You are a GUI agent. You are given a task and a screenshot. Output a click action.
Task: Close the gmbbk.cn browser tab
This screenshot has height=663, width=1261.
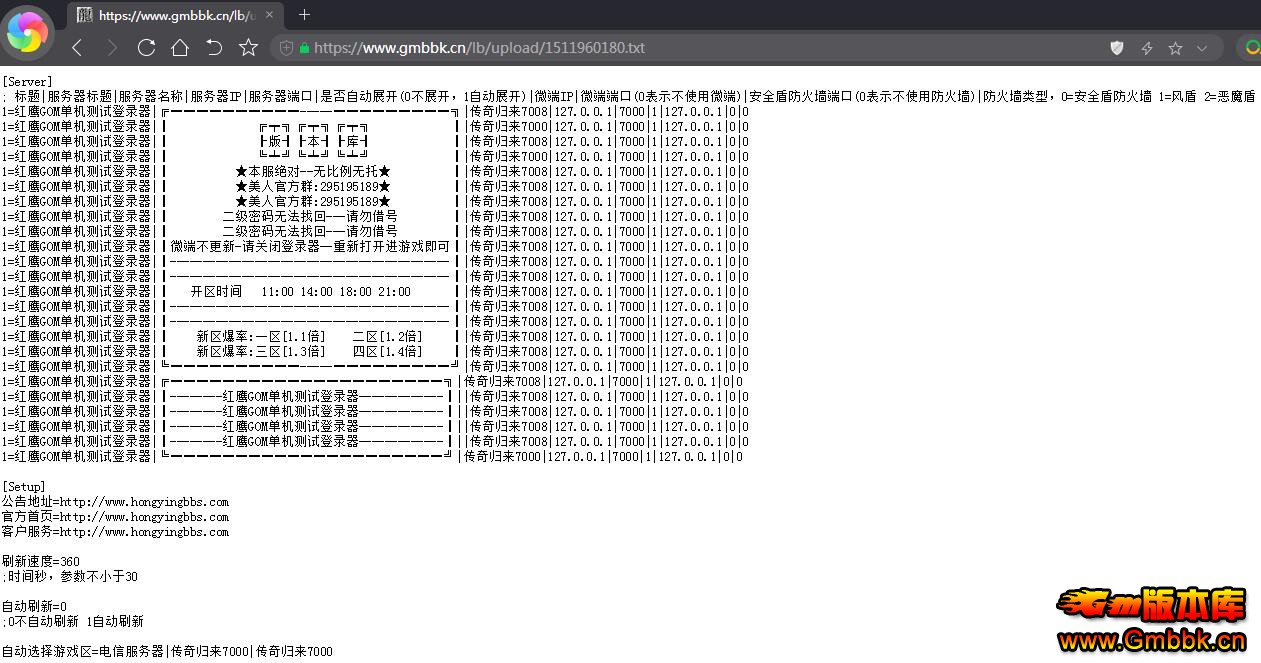pos(270,15)
